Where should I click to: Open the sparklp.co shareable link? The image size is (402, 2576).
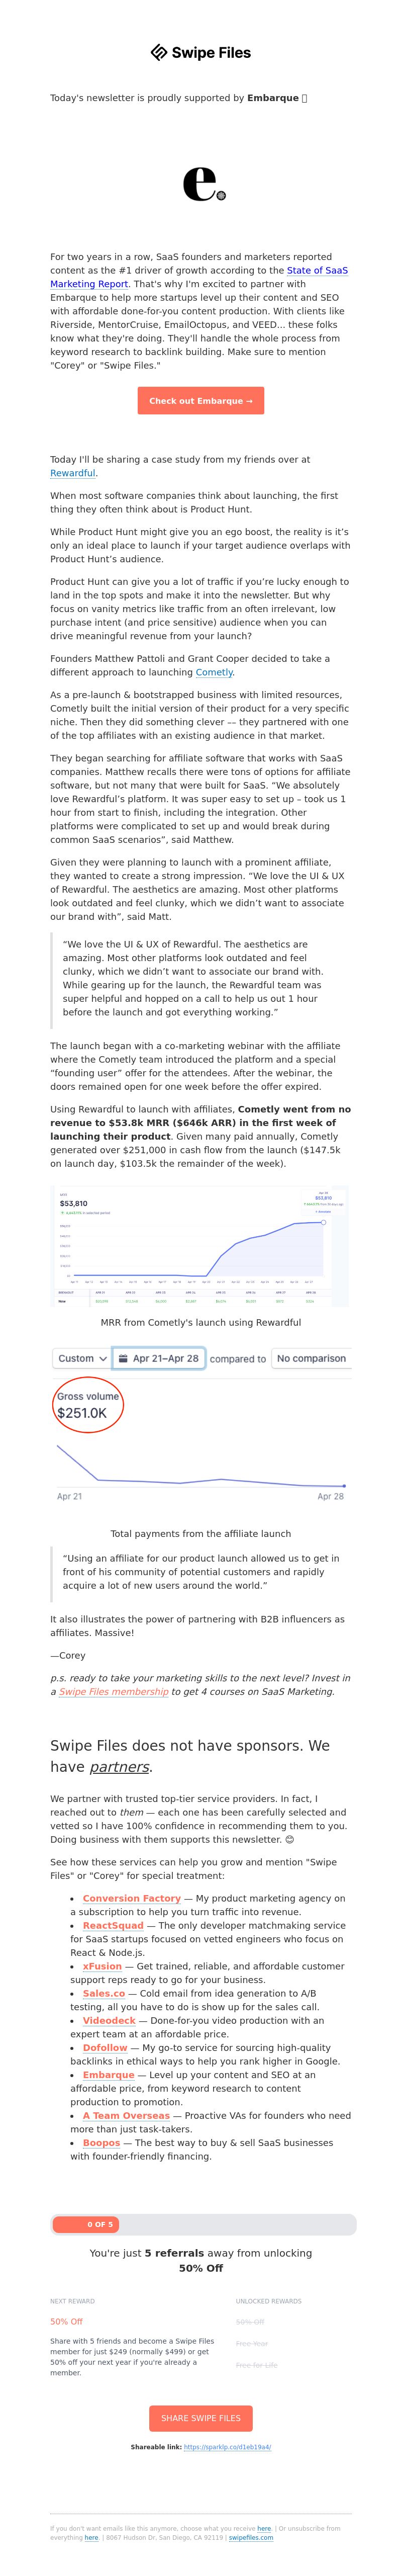point(228,2447)
